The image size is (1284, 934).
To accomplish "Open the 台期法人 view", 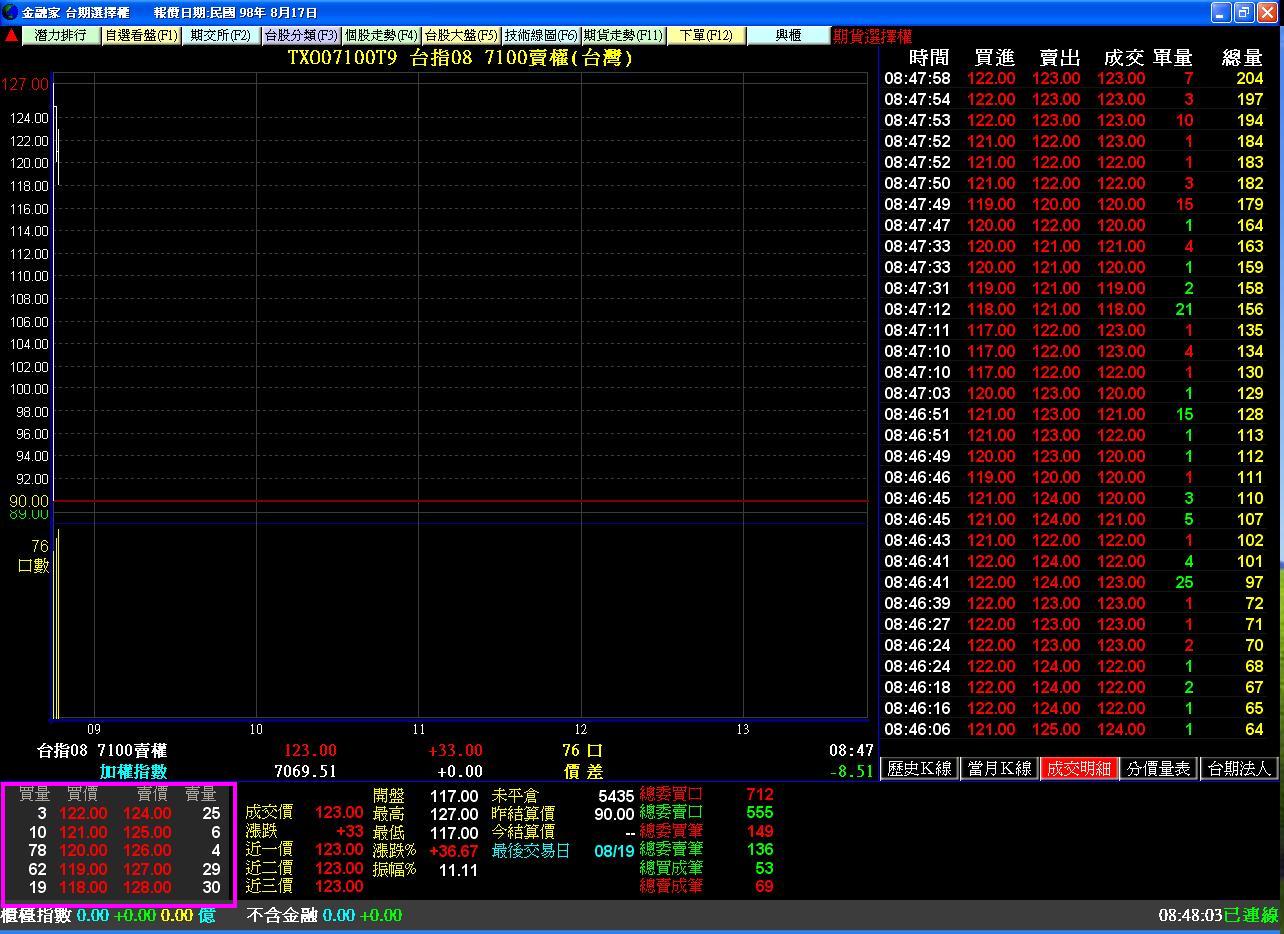I will point(1240,768).
